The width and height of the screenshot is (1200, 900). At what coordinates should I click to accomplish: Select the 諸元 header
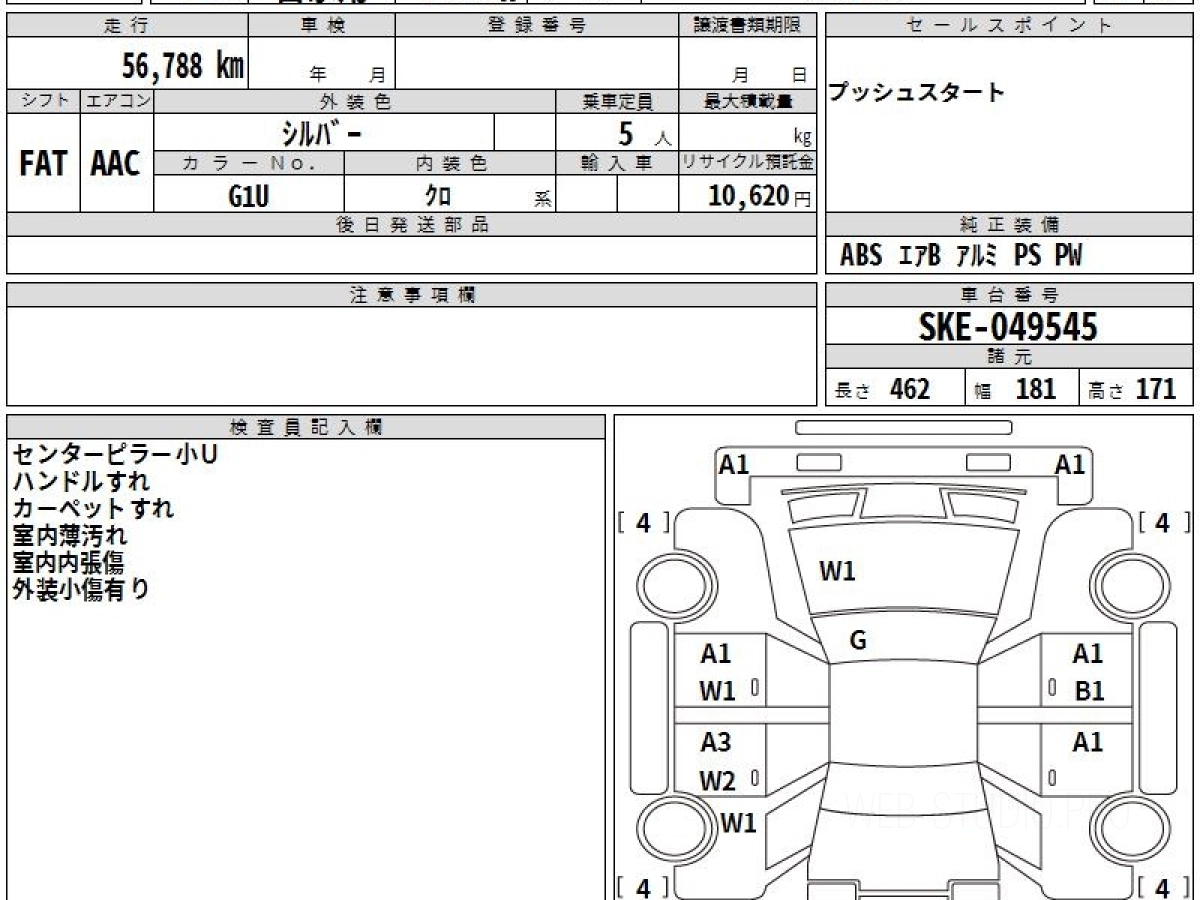pyautogui.click(x=1009, y=358)
